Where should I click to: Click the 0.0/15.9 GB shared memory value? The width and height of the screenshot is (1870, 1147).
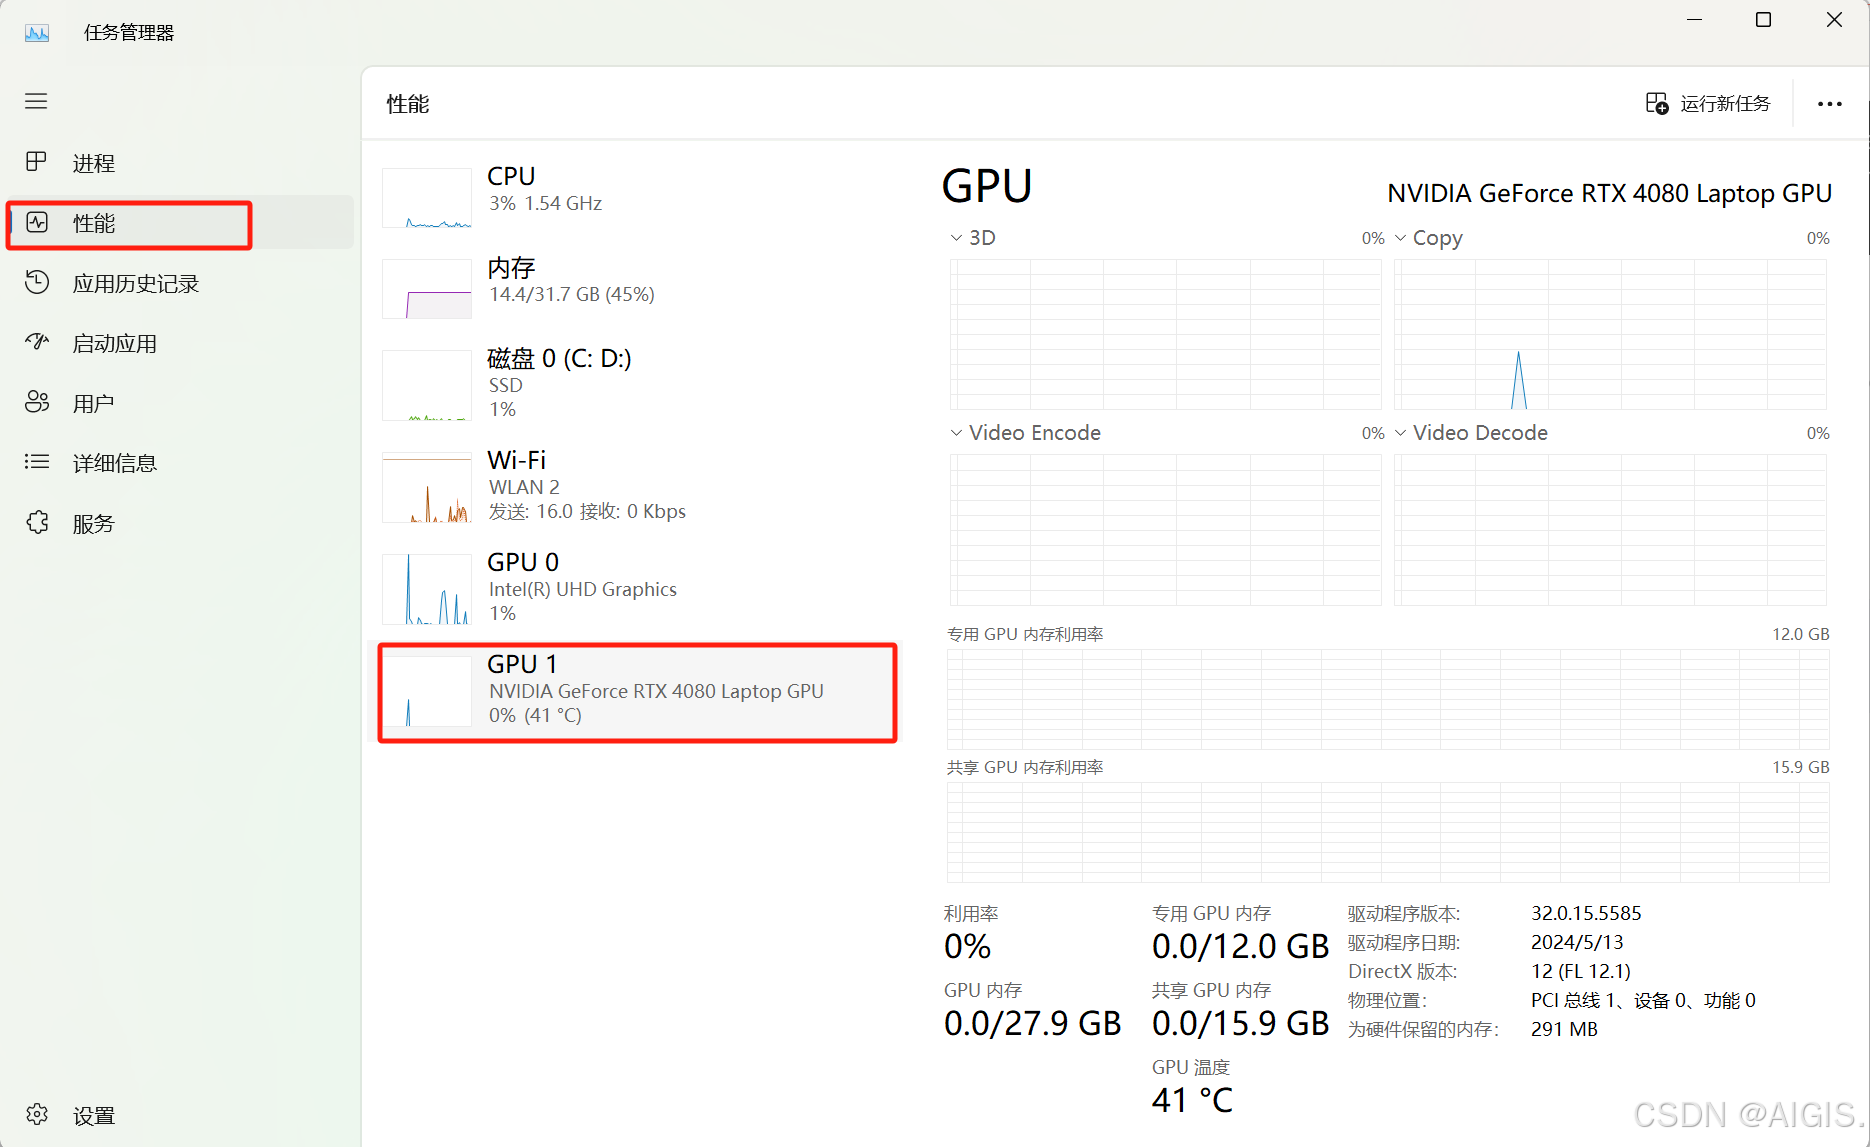click(1240, 1023)
